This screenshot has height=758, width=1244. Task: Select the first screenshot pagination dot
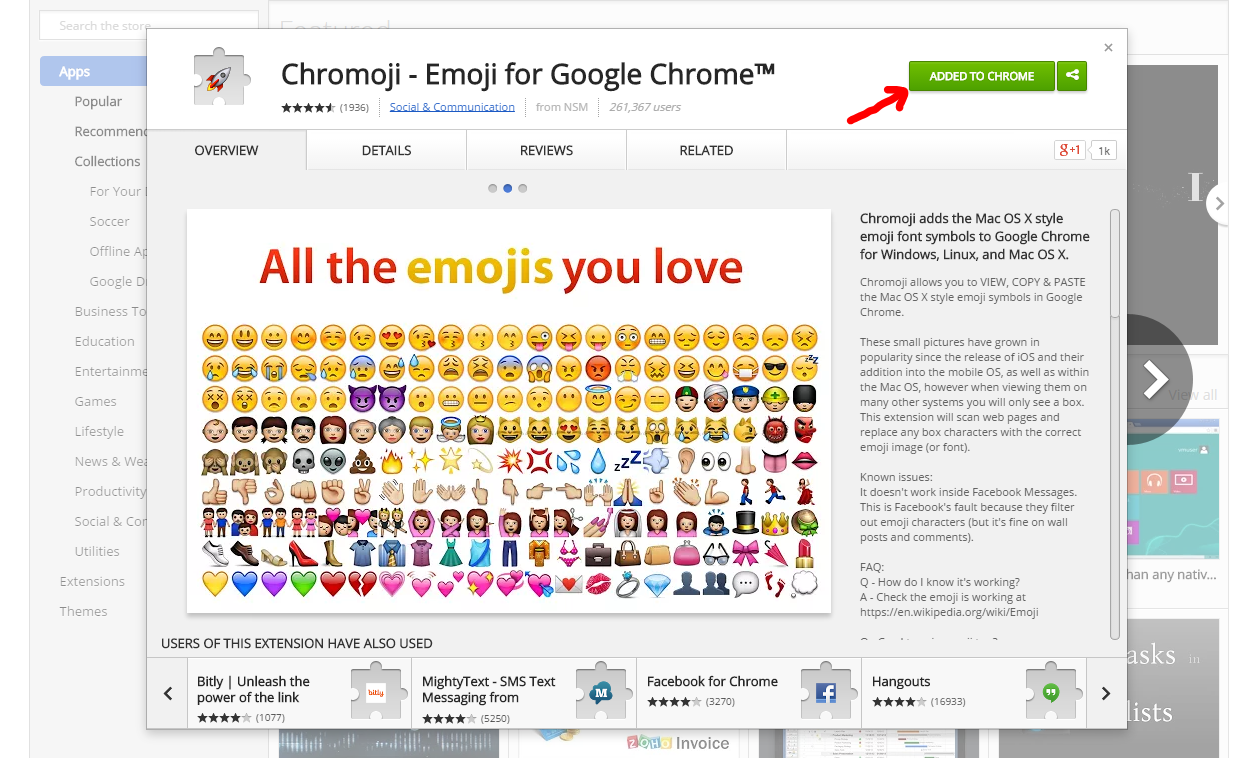click(493, 188)
